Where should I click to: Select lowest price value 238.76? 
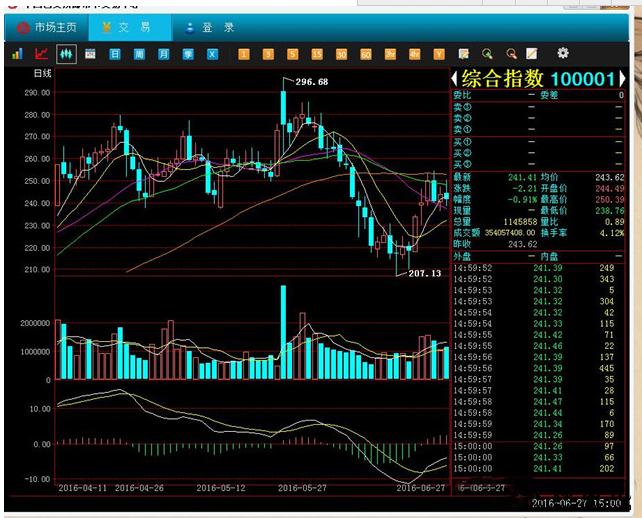coord(610,210)
